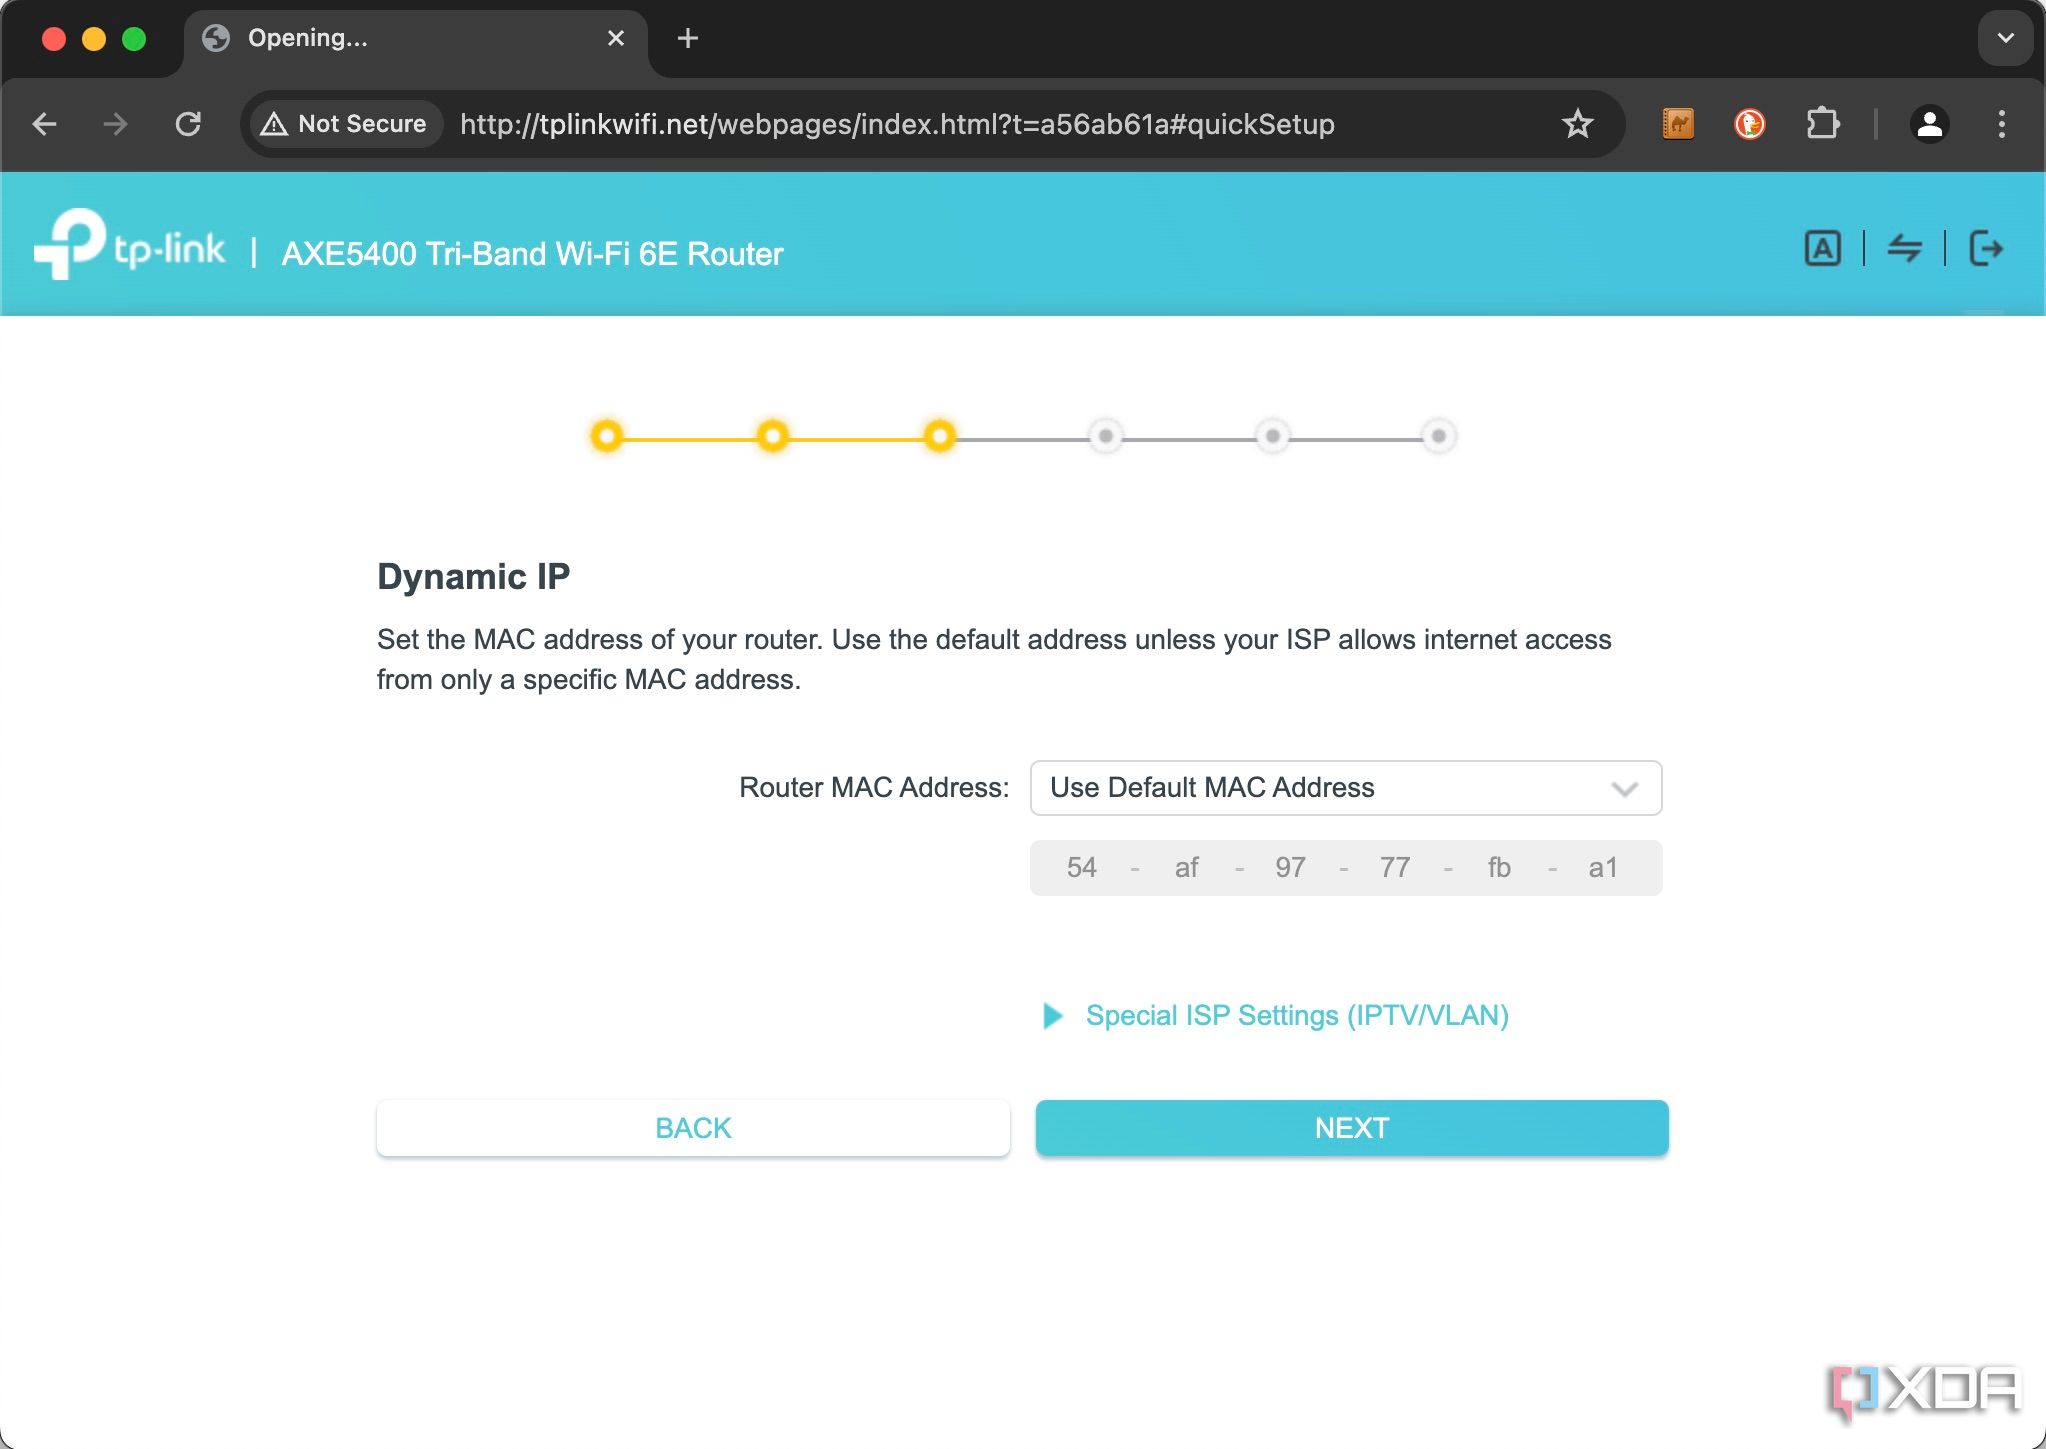Click the Special ISP Settings link
The width and height of the screenshot is (2046, 1449).
click(x=1297, y=1016)
